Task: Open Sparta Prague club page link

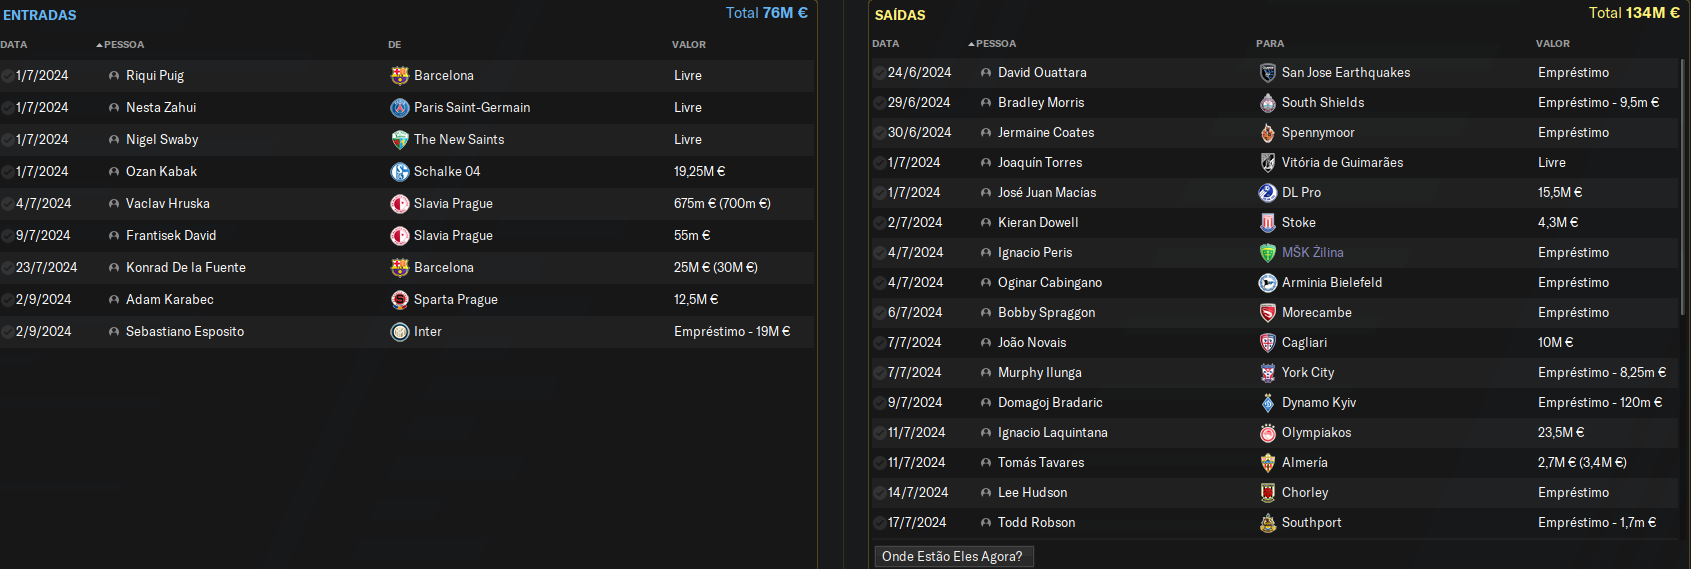Action: (456, 299)
